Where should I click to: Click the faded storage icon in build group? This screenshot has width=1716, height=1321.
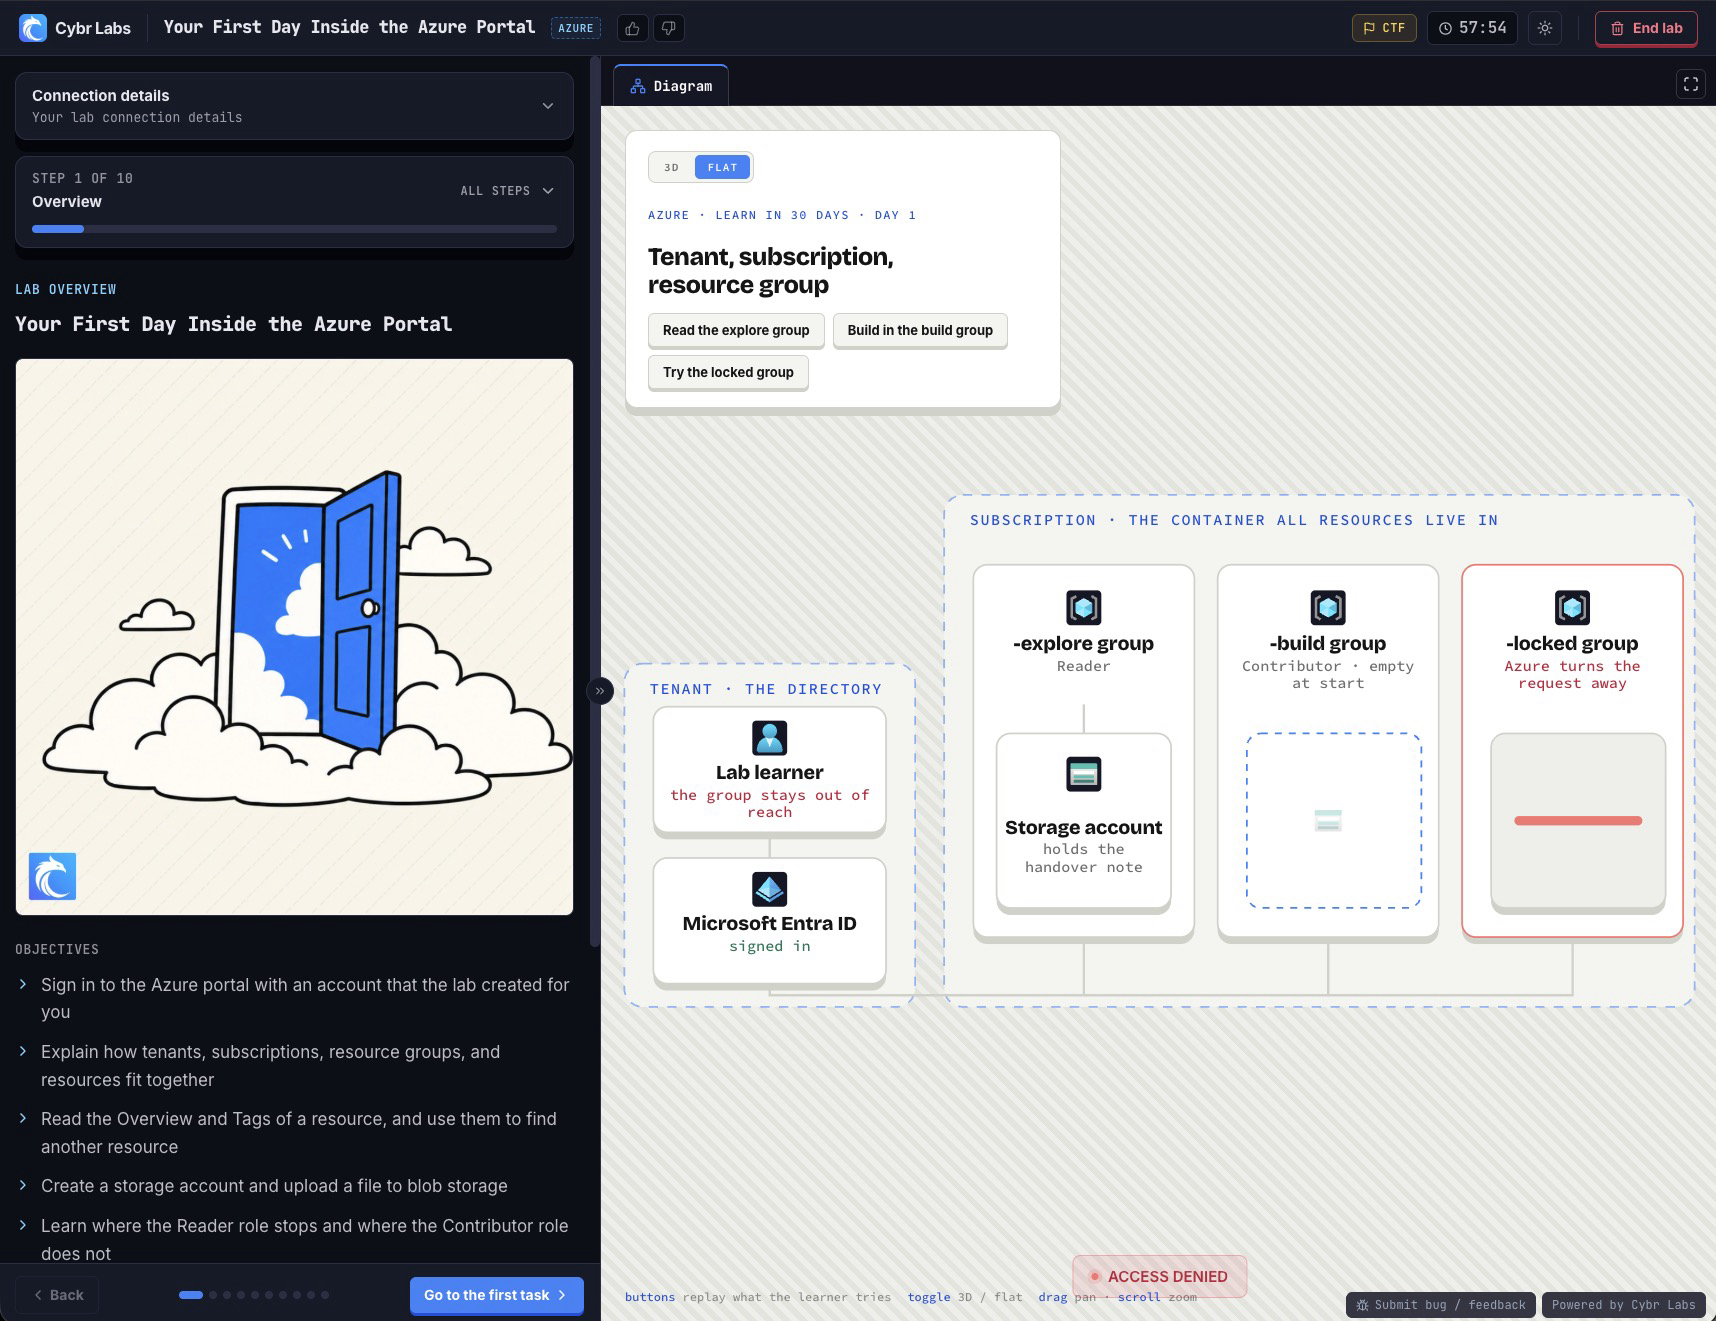(1328, 821)
